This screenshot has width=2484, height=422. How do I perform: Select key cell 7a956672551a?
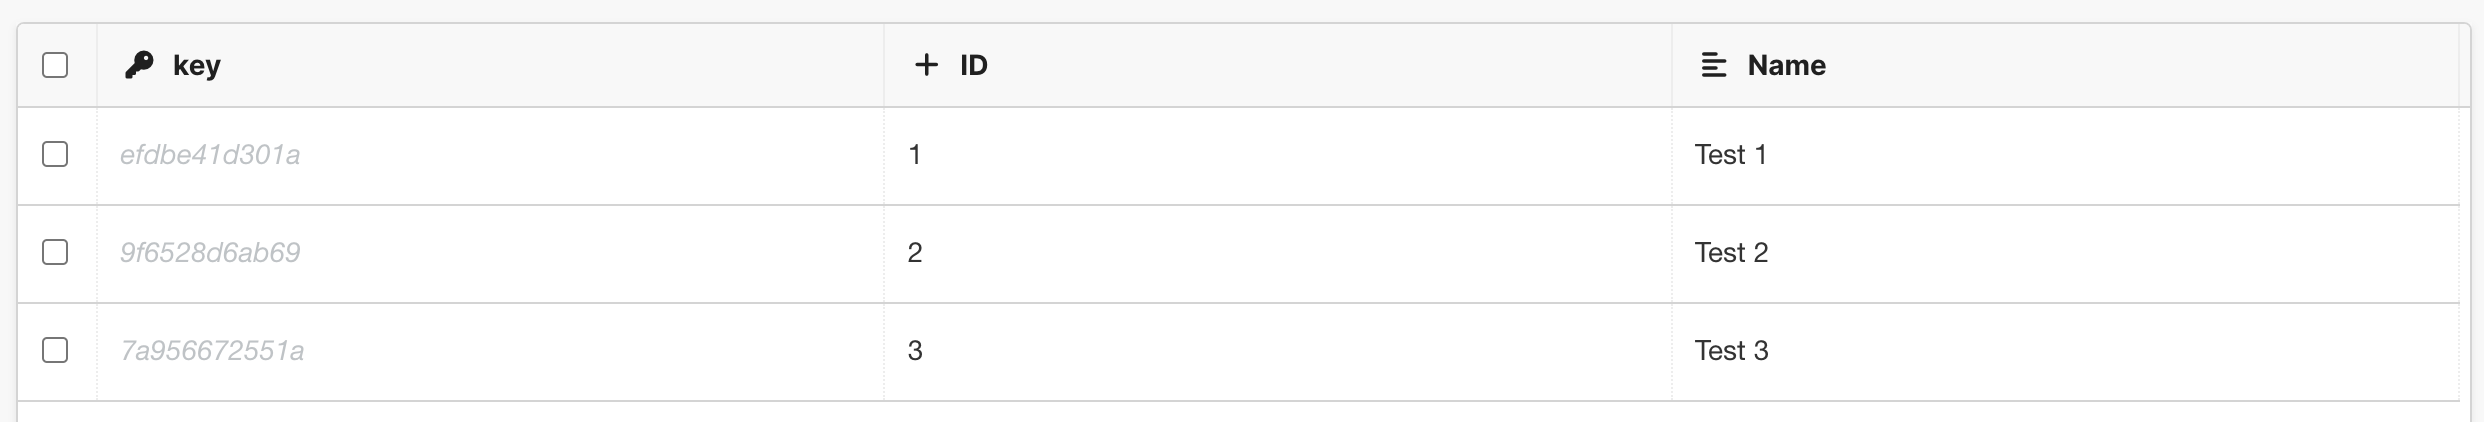(212, 351)
